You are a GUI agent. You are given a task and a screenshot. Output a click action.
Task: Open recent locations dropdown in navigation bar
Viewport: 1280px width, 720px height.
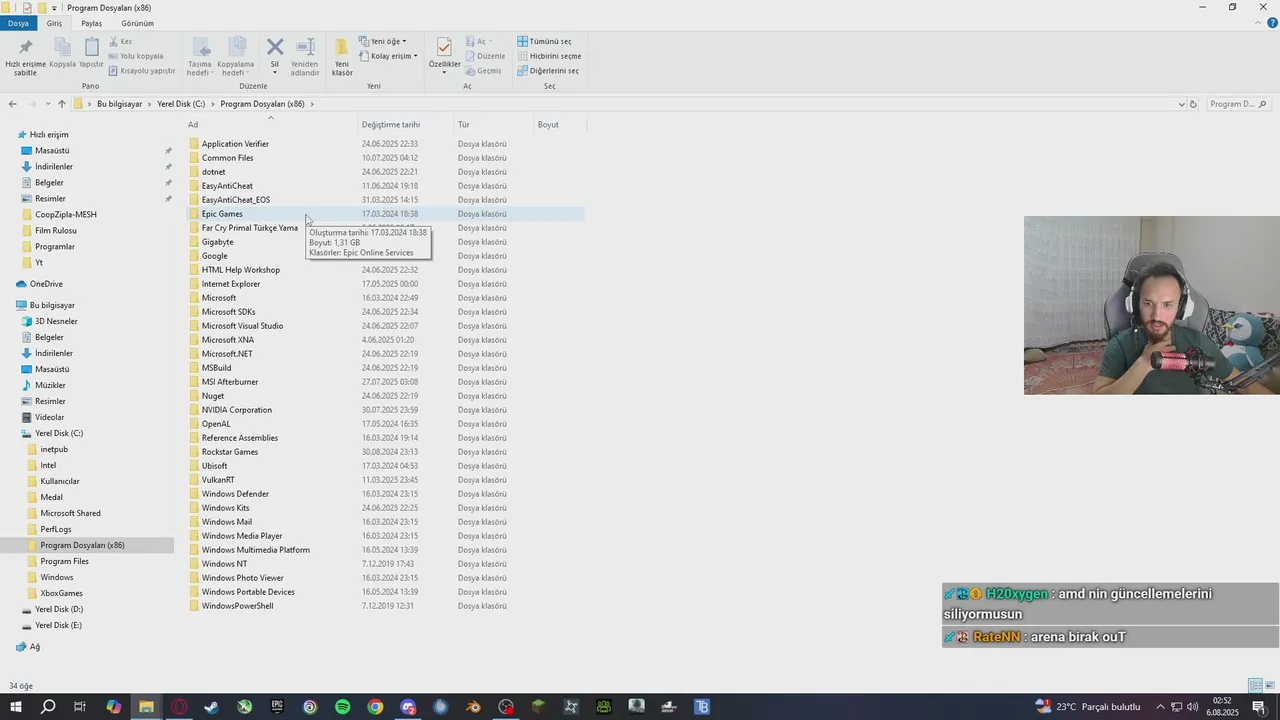pyautogui.click(x=47, y=104)
